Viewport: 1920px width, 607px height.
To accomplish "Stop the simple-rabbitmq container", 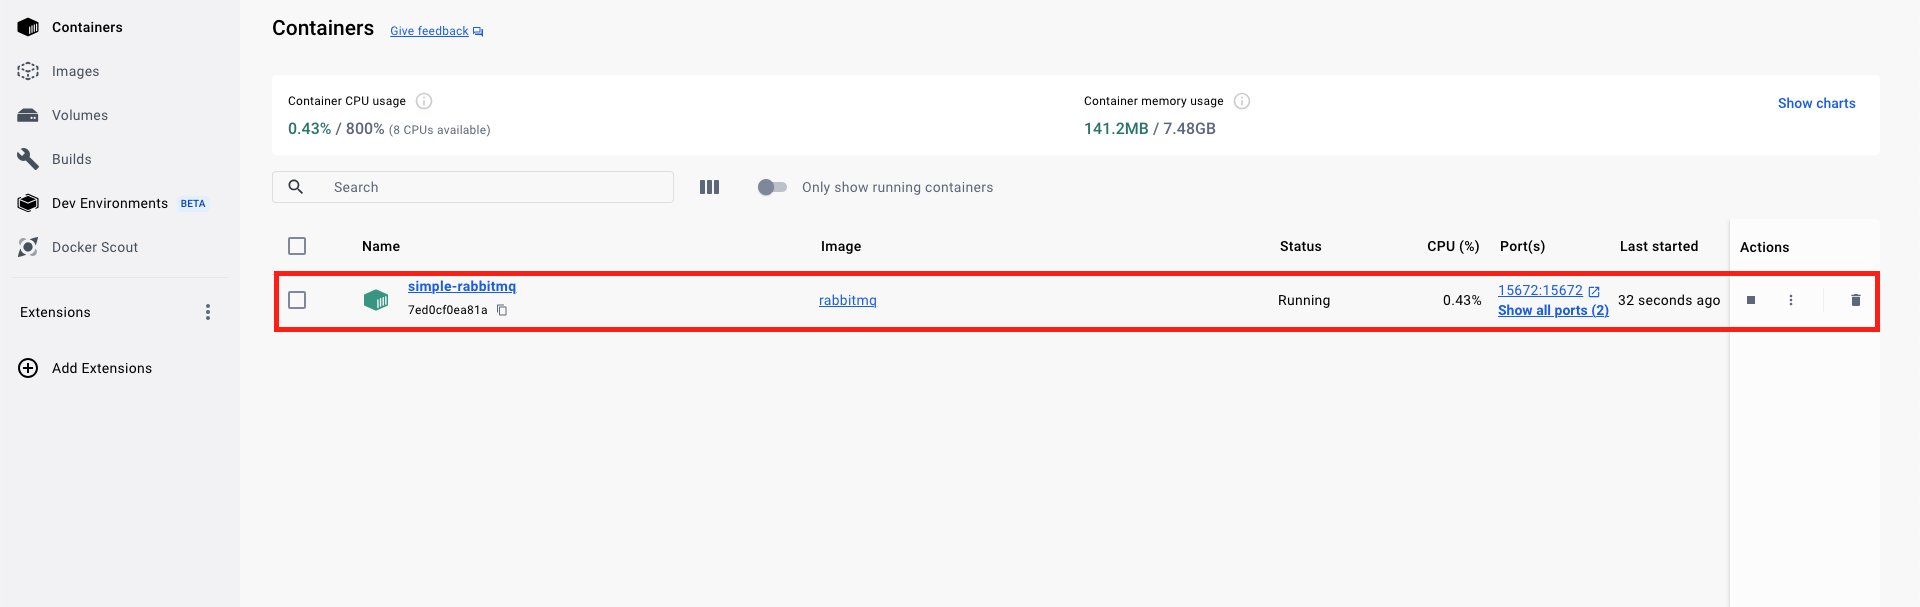I will (1751, 300).
